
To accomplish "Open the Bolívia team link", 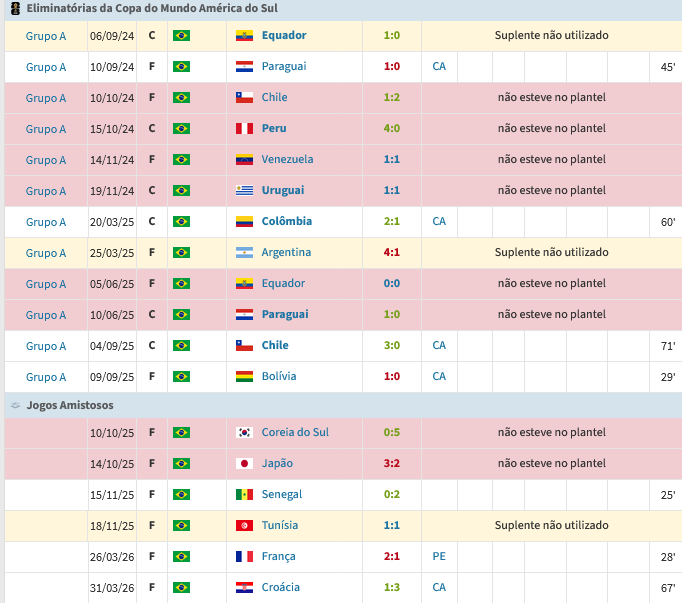I will pos(279,376).
